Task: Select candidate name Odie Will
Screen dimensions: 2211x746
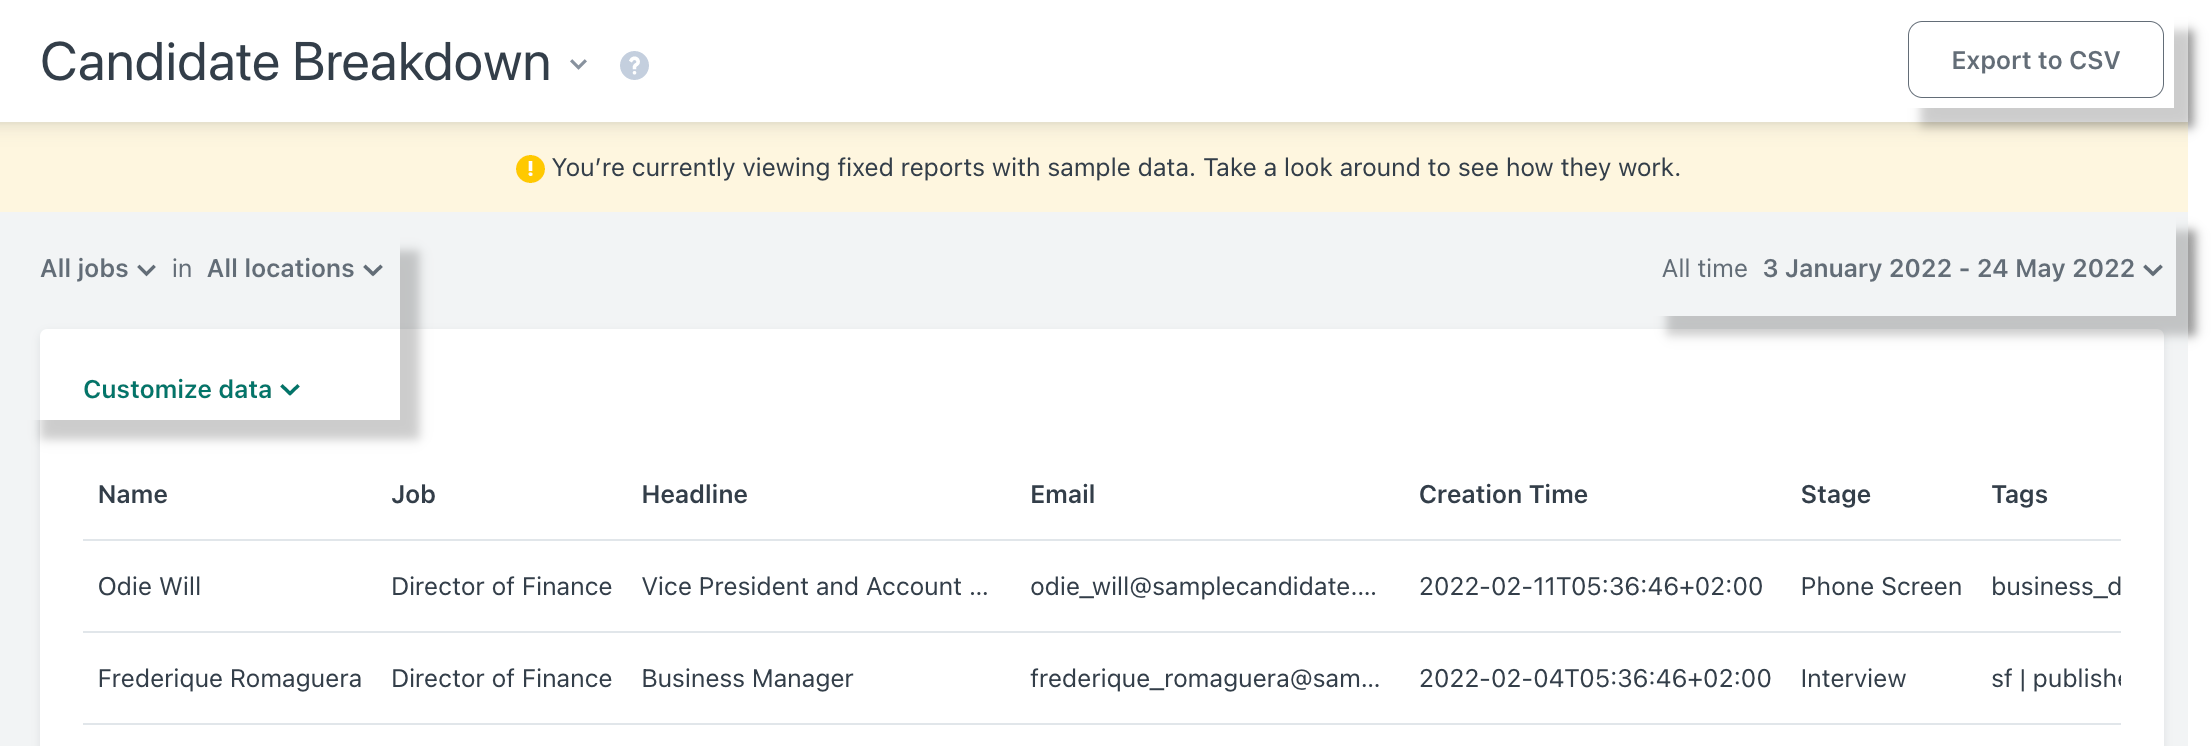Action: click(150, 586)
